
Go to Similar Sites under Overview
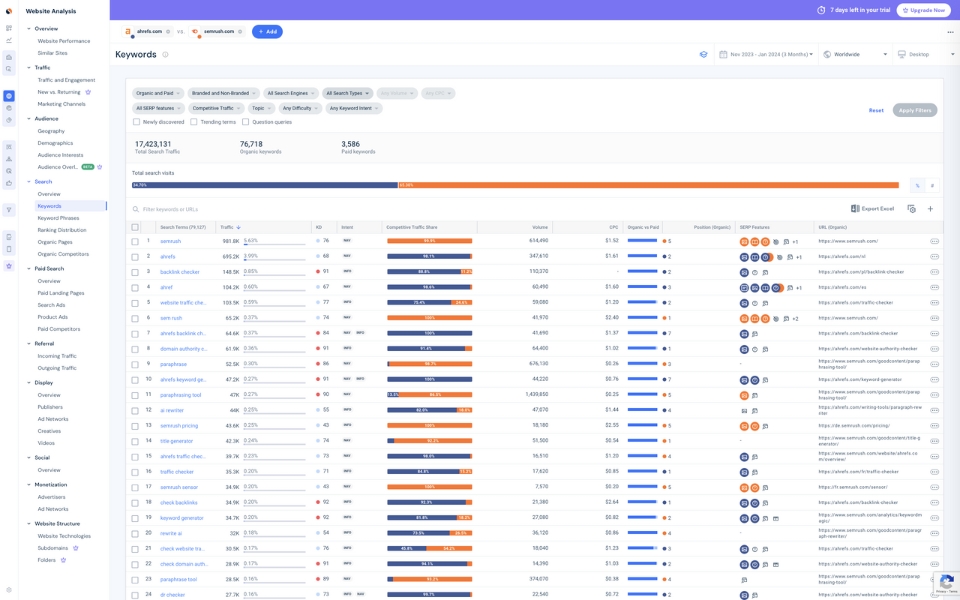[53, 53]
